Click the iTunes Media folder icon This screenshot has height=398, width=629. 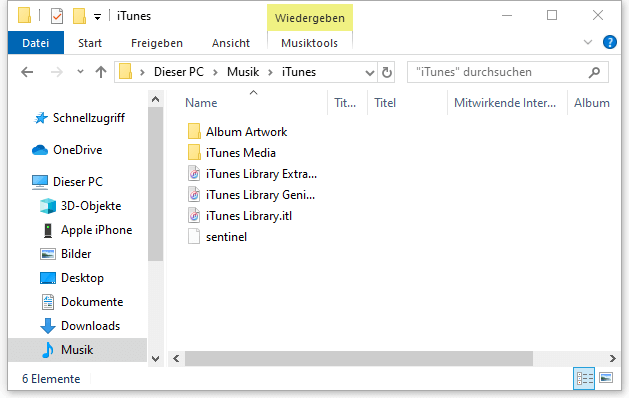tap(194, 153)
